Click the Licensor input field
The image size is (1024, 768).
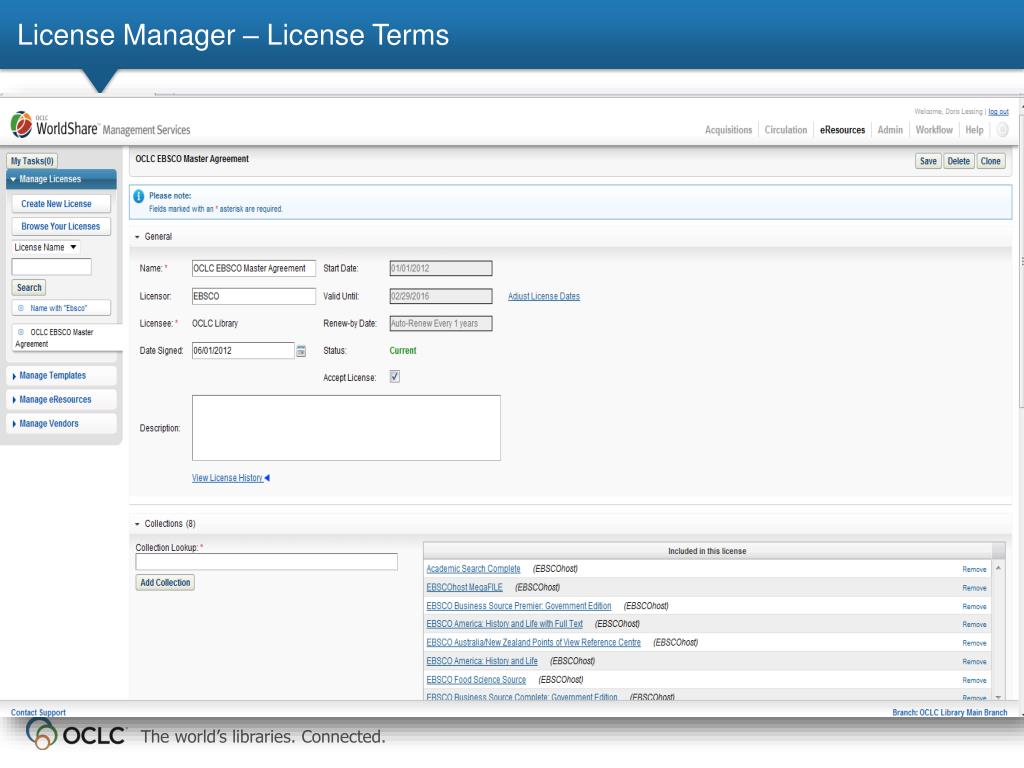[x=253, y=296]
